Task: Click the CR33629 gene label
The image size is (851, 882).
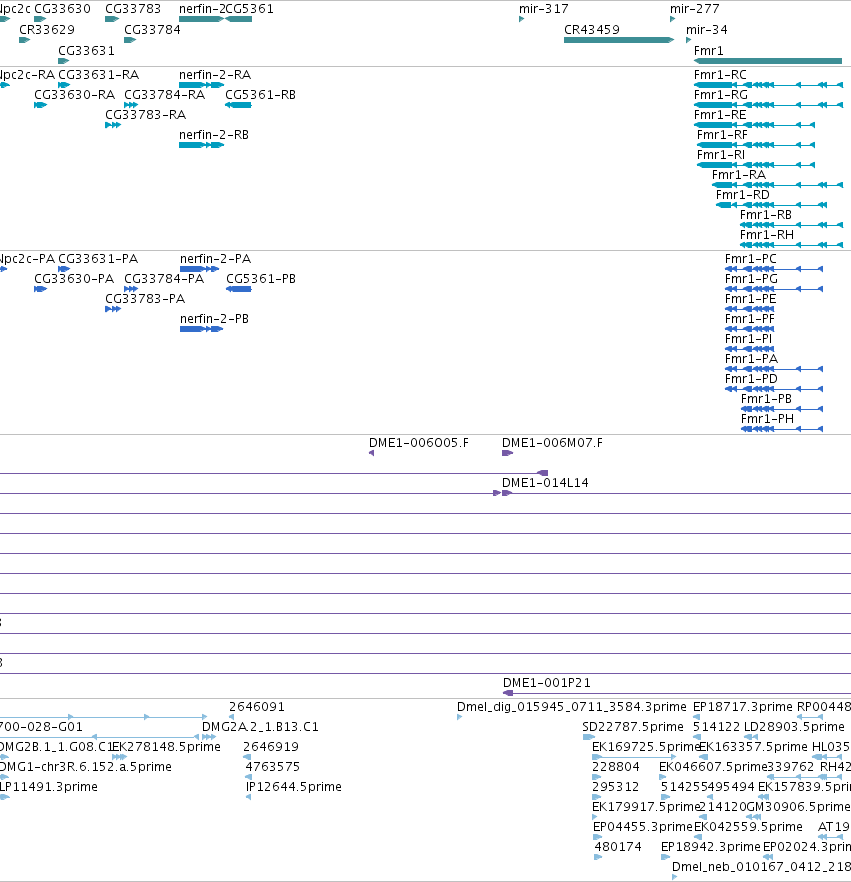Action: [x=47, y=30]
